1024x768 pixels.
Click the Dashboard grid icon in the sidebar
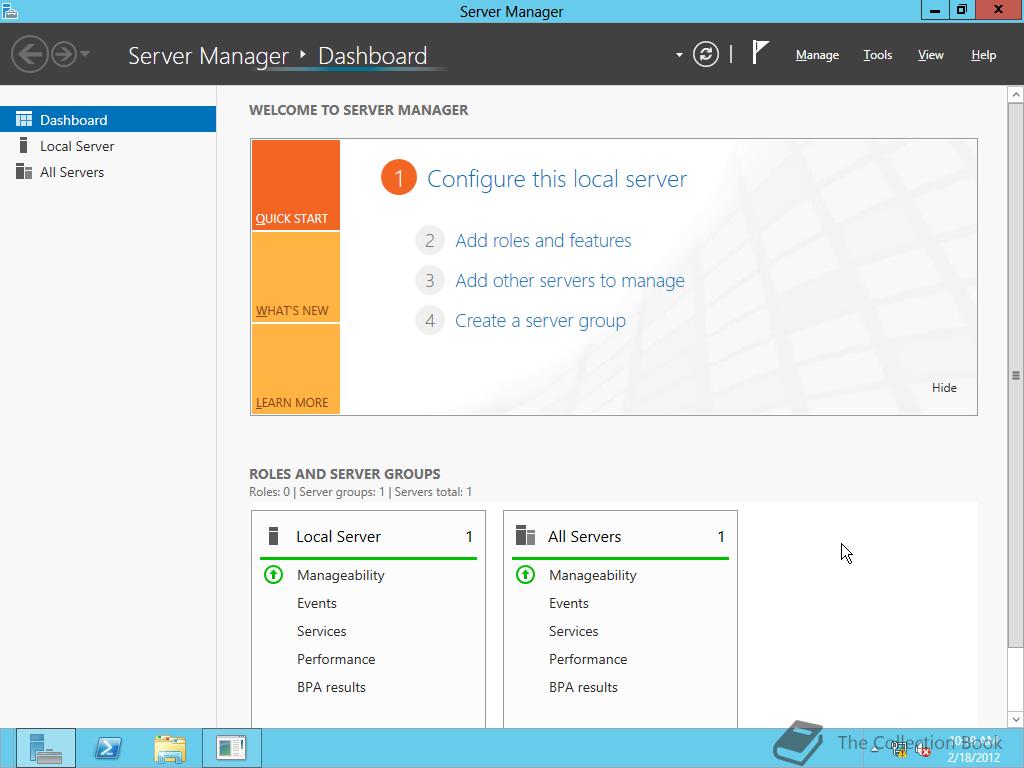(x=24, y=119)
